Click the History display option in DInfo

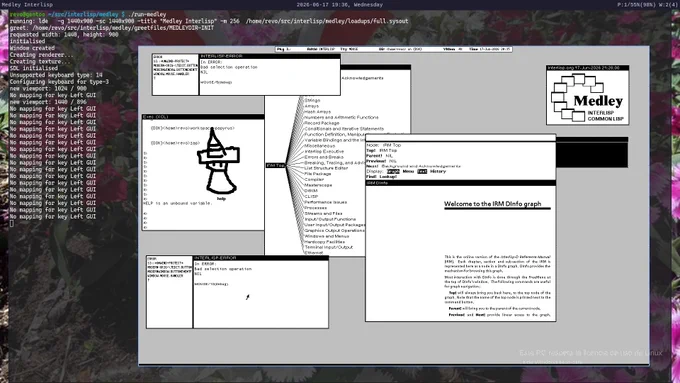438,171
